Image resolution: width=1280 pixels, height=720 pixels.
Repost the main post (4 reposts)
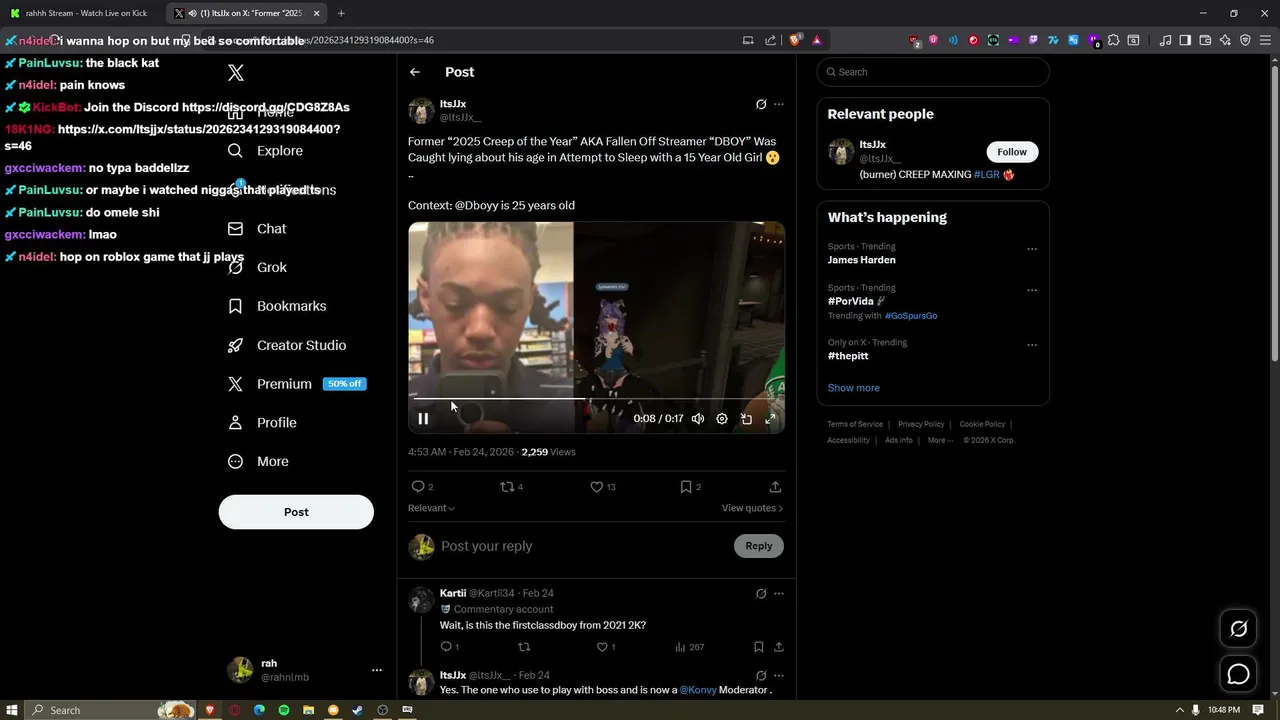512,487
